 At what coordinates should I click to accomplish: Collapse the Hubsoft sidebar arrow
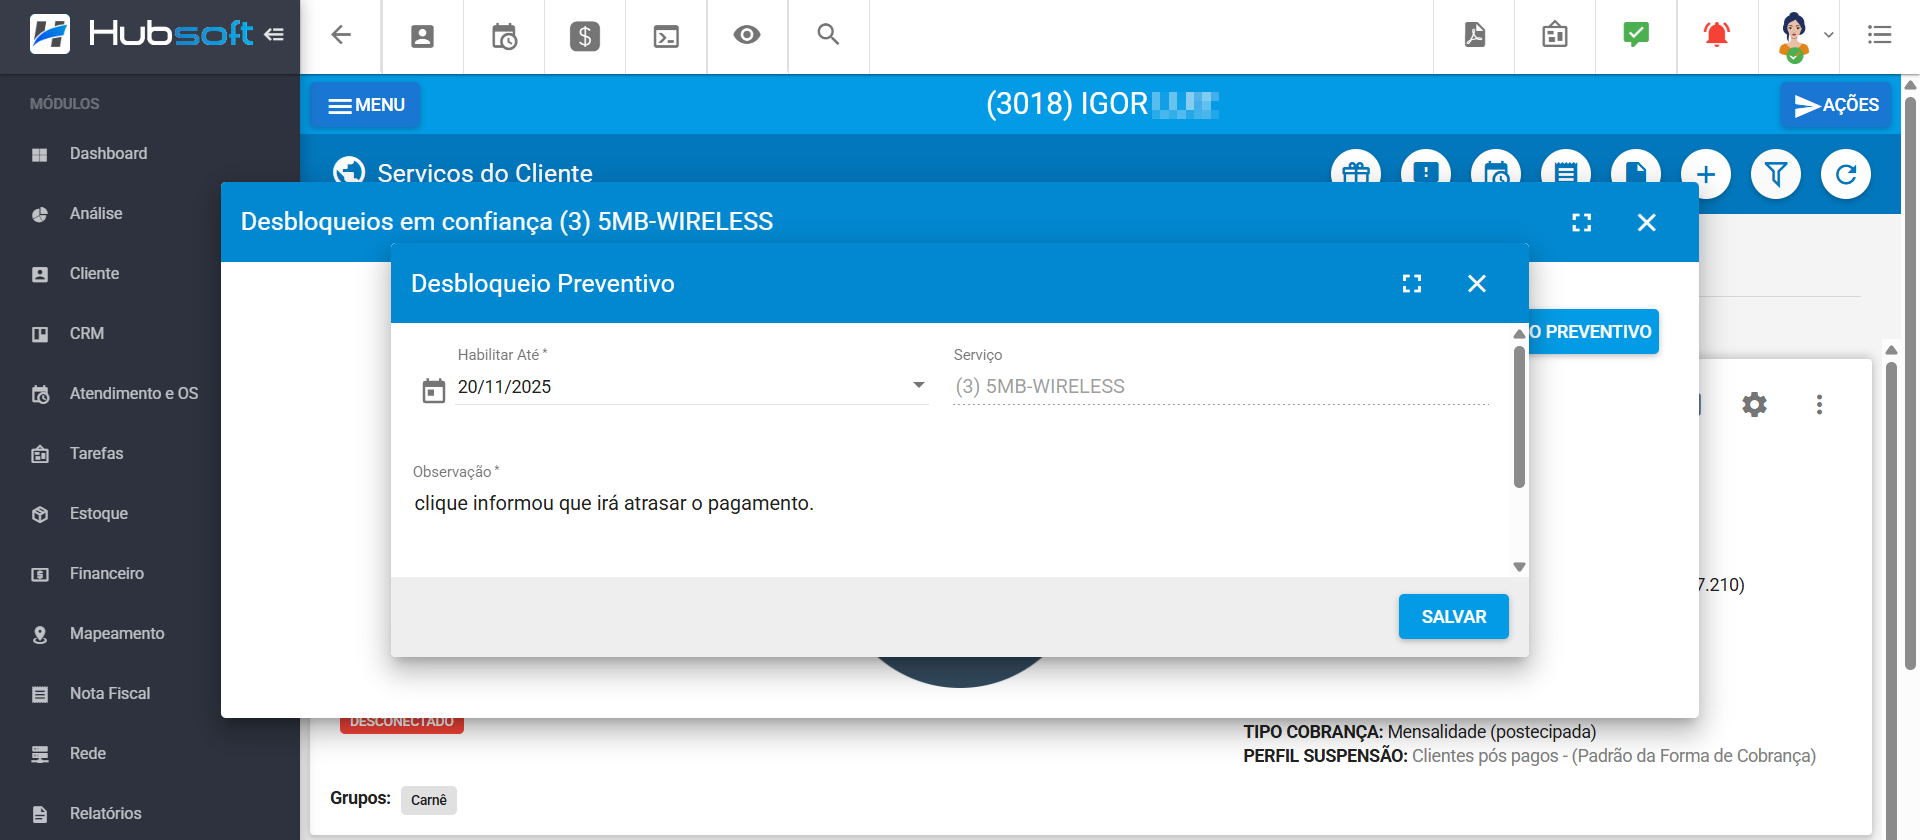[274, 34]
